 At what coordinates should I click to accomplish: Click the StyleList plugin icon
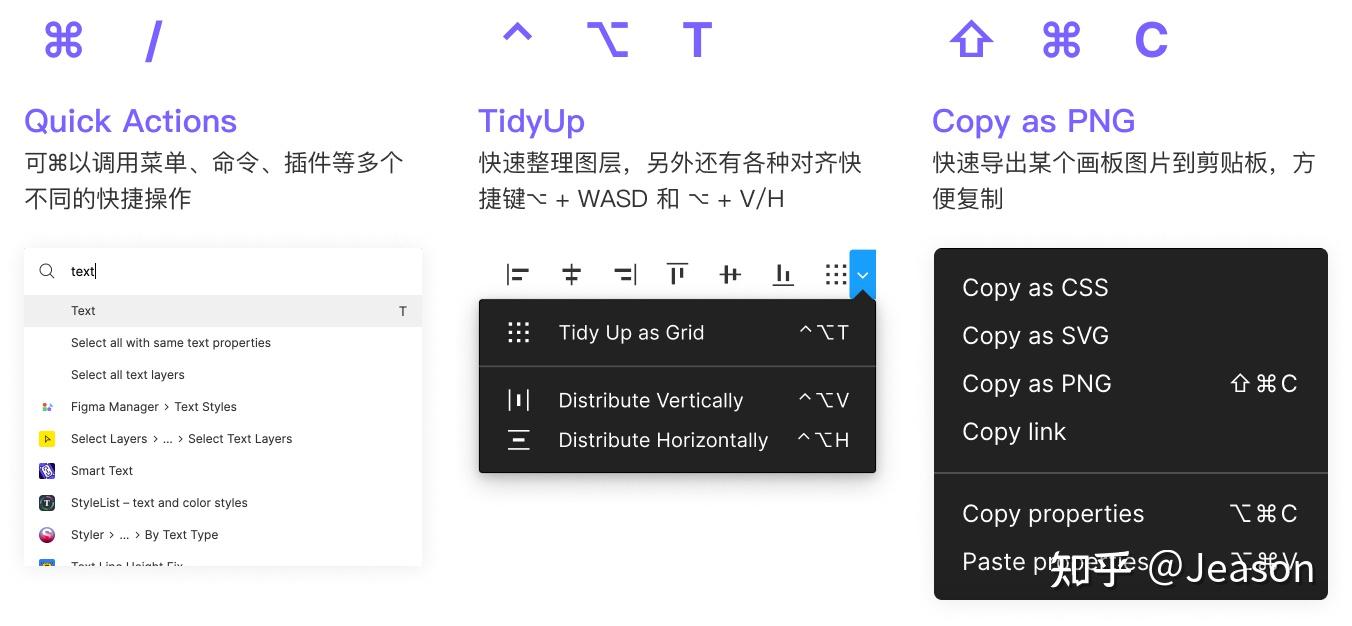47,503
